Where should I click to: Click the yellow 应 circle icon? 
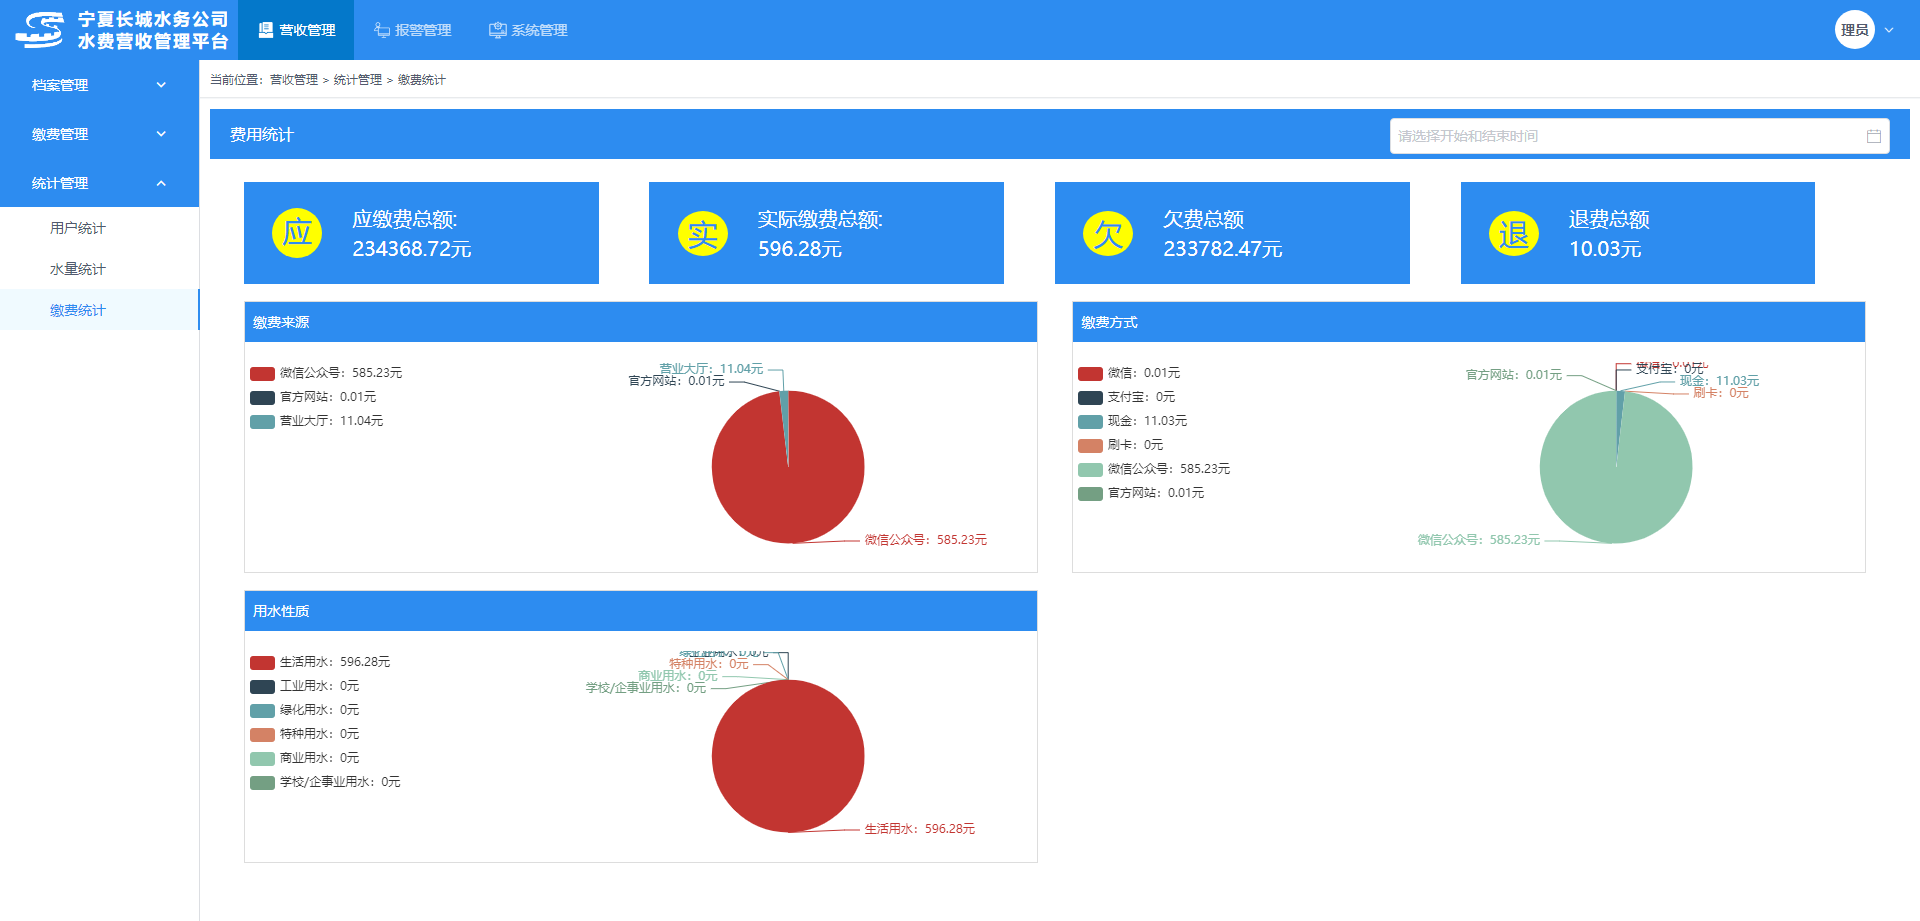pyautogui.click(x=297, y=233)
